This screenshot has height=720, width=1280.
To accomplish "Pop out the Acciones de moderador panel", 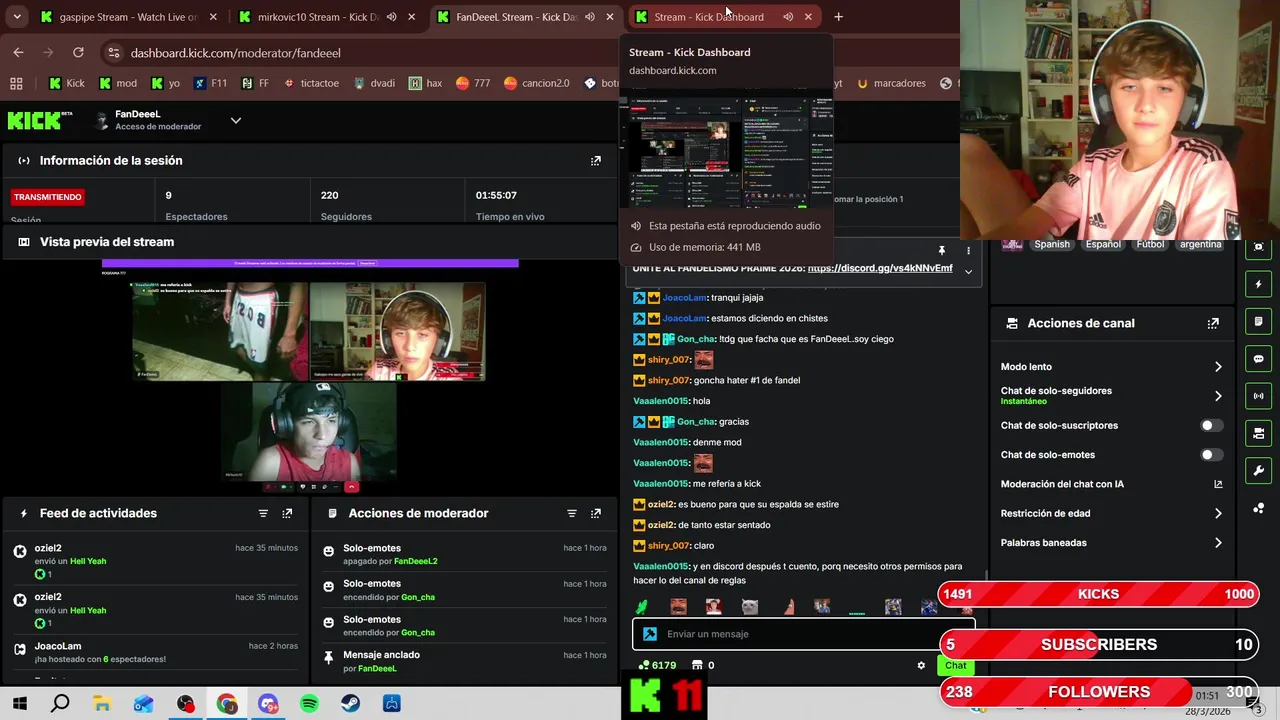I will pos(596,513).
